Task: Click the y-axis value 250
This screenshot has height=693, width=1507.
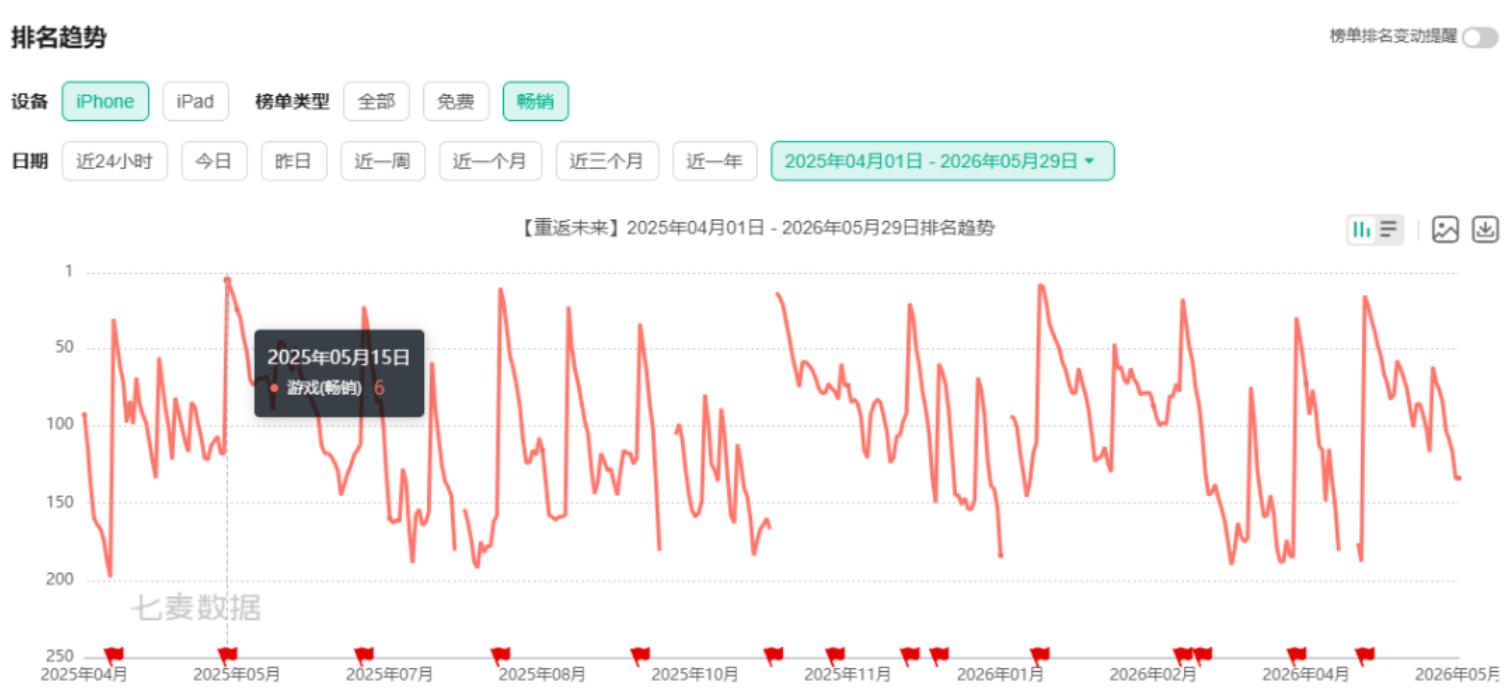Action: (x=60, y=656)
